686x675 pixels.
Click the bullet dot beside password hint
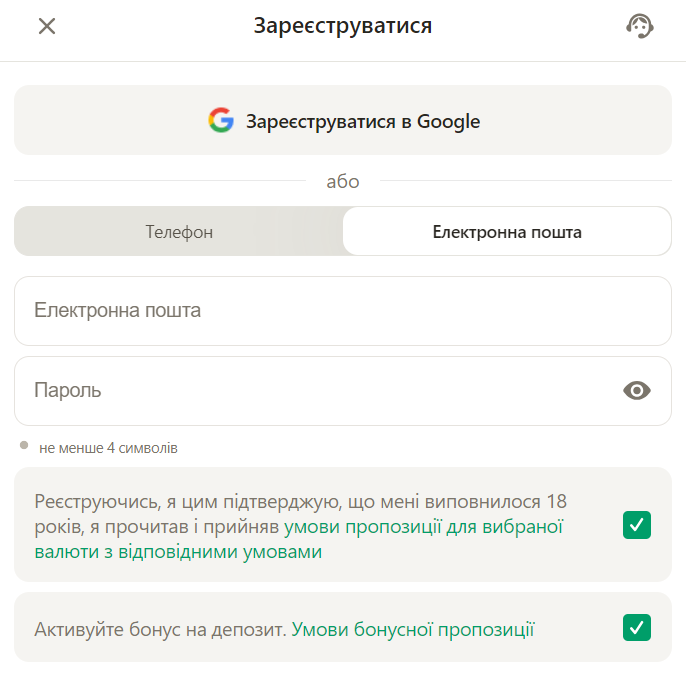click(x=24, y=445)
